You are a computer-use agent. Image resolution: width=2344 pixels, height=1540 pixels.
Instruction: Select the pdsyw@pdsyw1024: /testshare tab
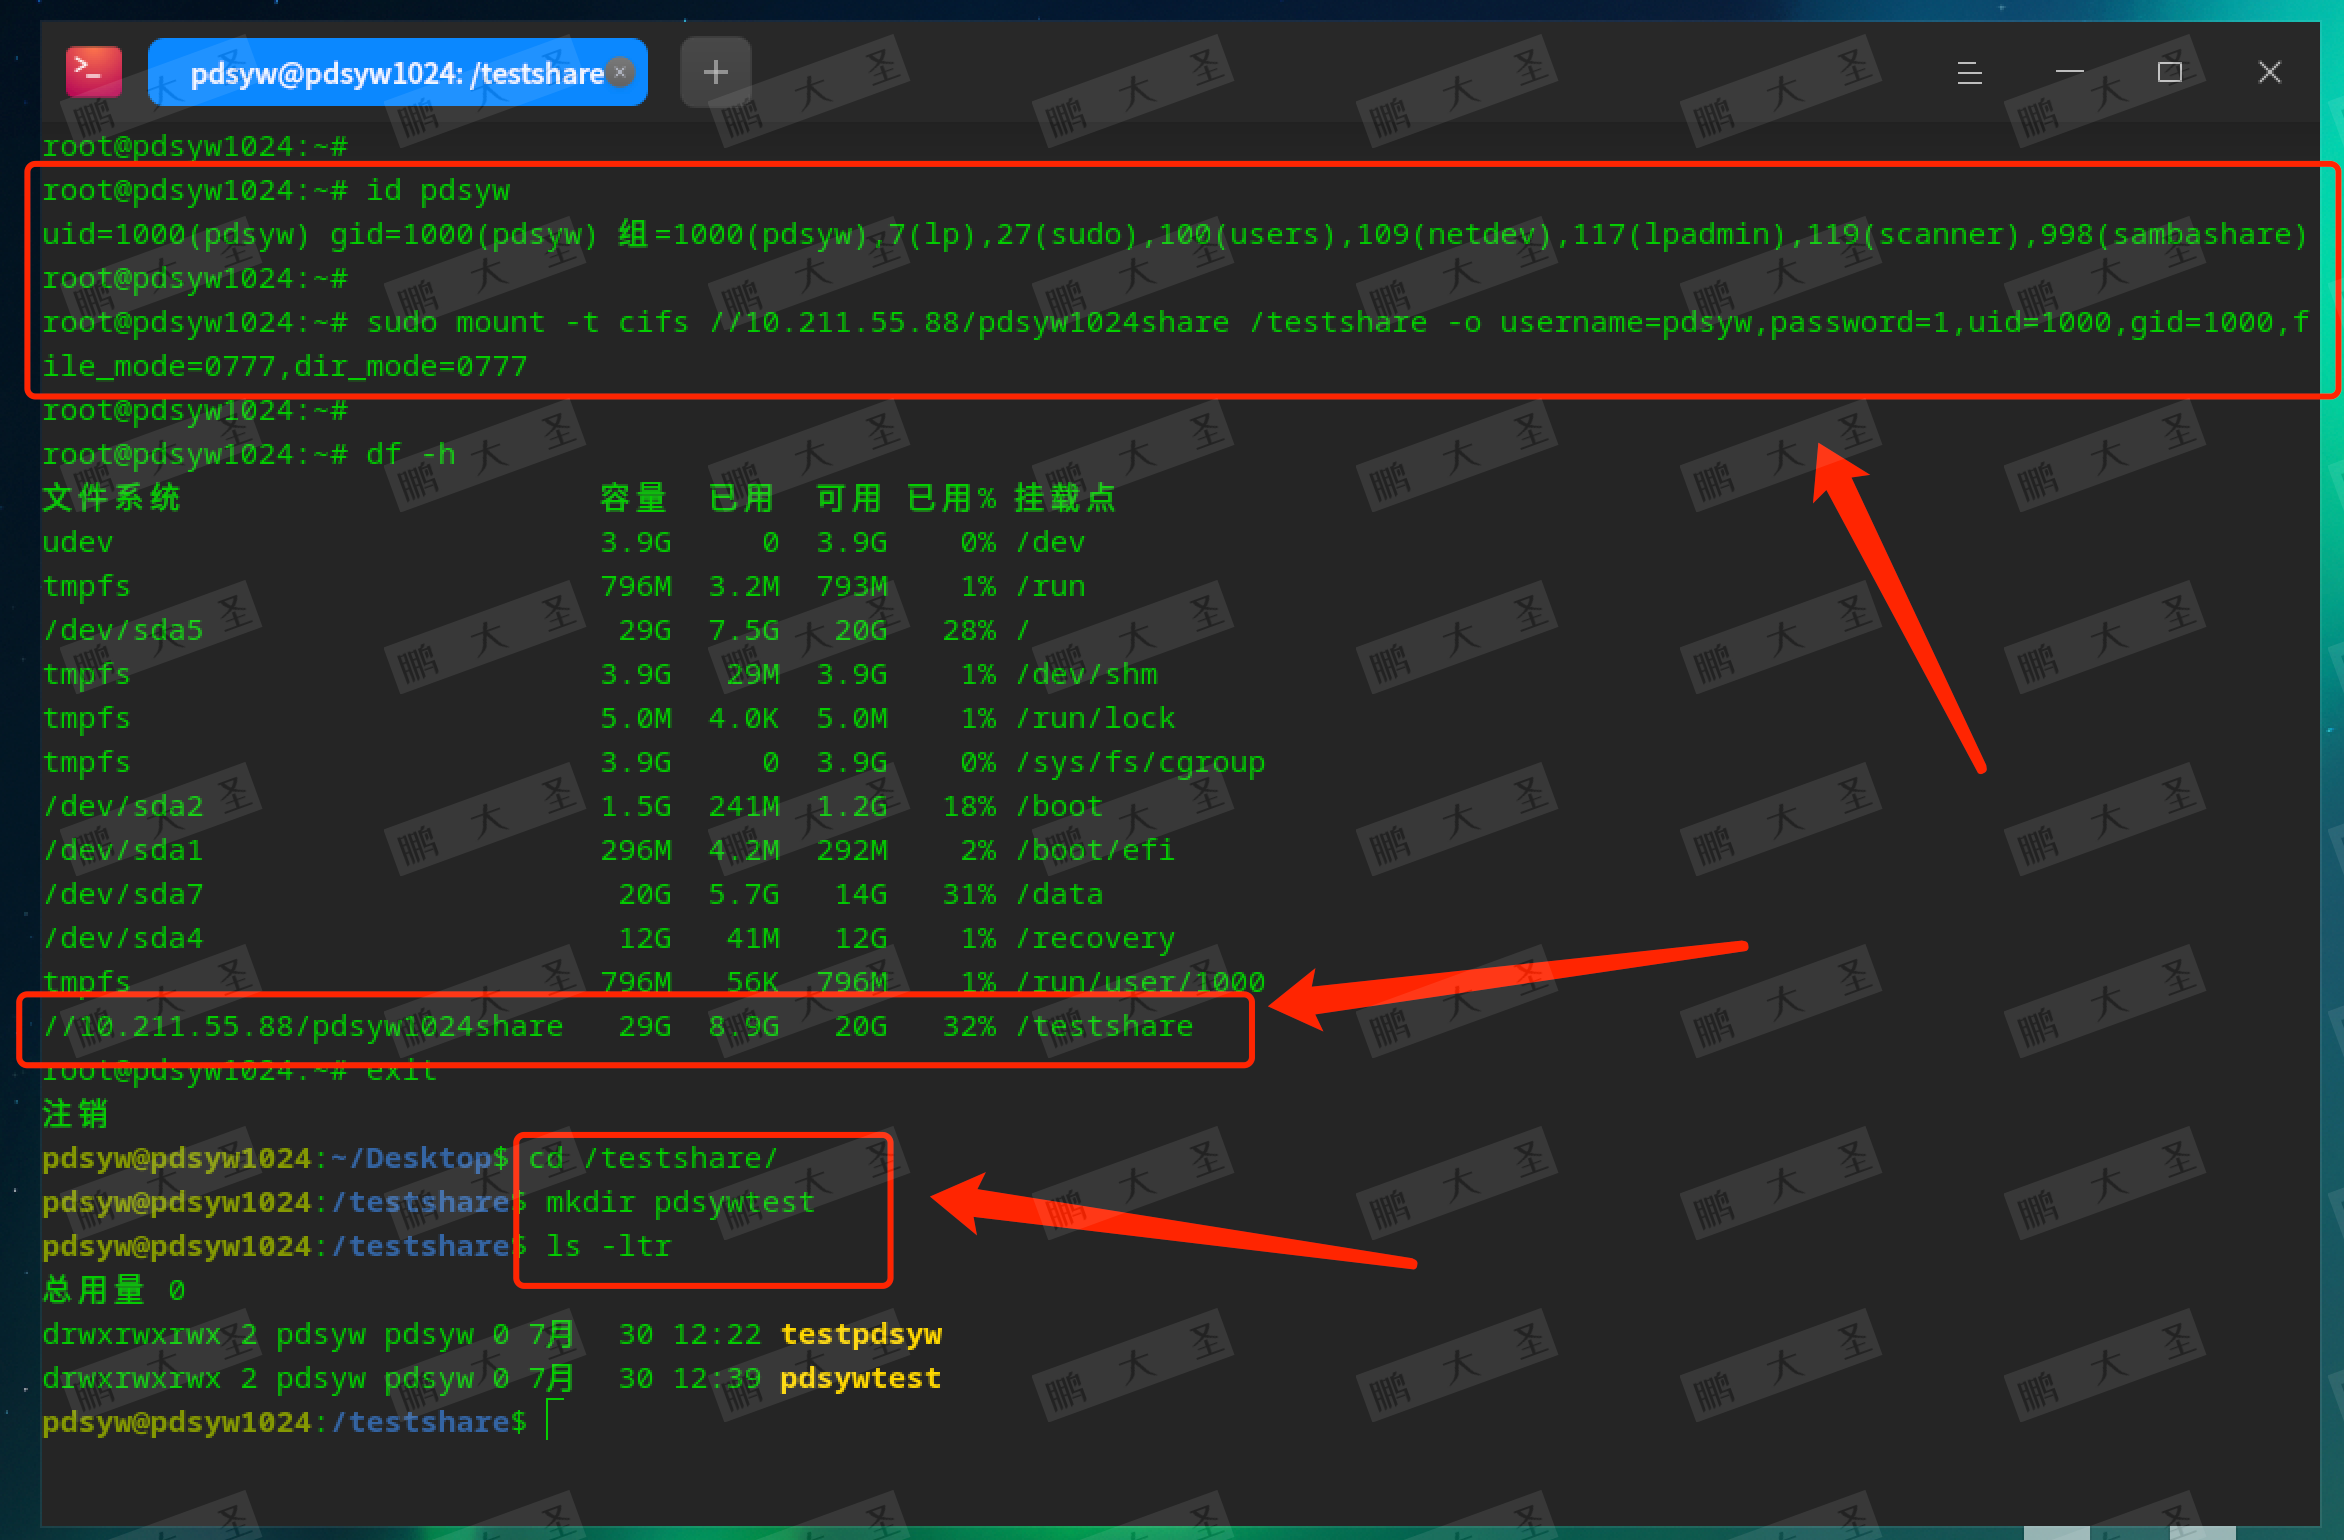tap(395, 73)
